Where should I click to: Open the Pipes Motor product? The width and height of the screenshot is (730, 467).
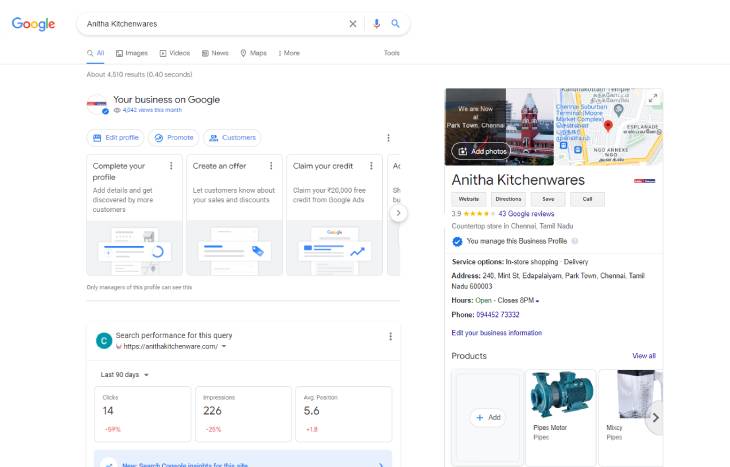561,417
